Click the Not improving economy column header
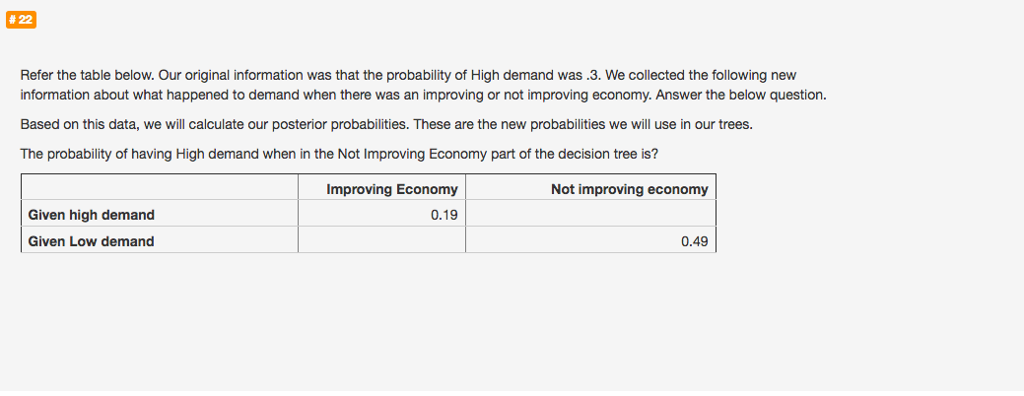 tap(591, 188)
